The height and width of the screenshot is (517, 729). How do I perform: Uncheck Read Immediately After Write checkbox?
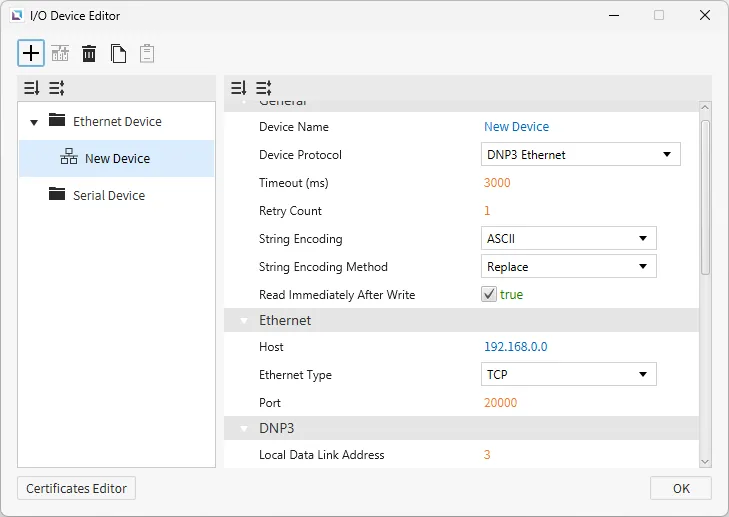[x=489, y=294]
